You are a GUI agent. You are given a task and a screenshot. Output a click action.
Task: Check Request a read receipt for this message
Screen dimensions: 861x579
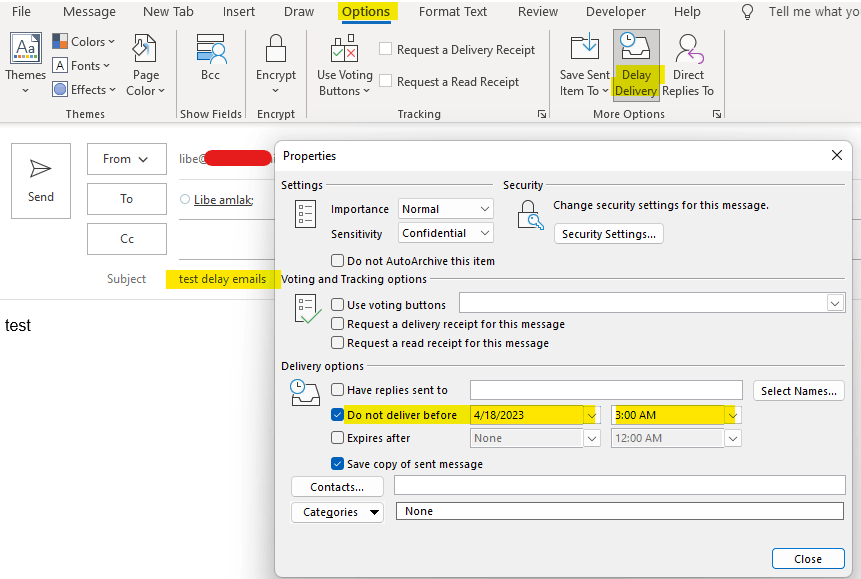point(337,343)
